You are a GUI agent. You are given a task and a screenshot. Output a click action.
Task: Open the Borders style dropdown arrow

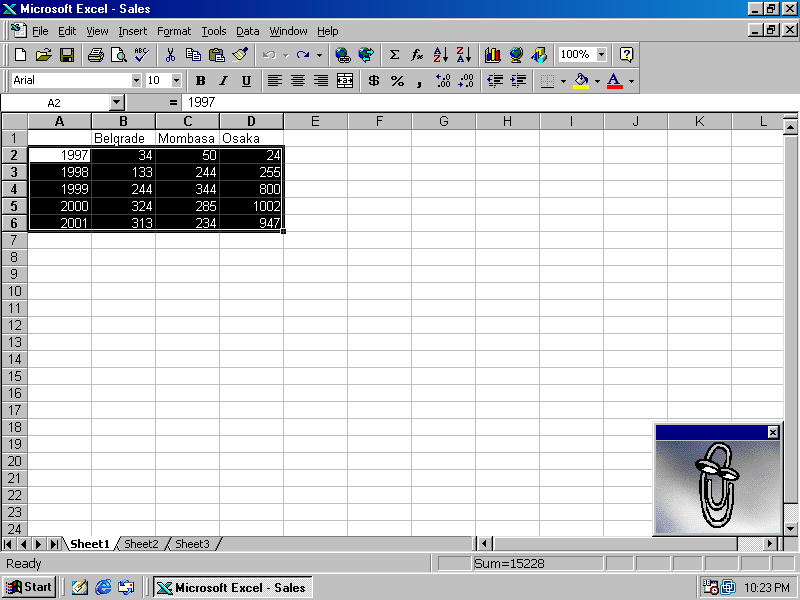coord(563,81)
